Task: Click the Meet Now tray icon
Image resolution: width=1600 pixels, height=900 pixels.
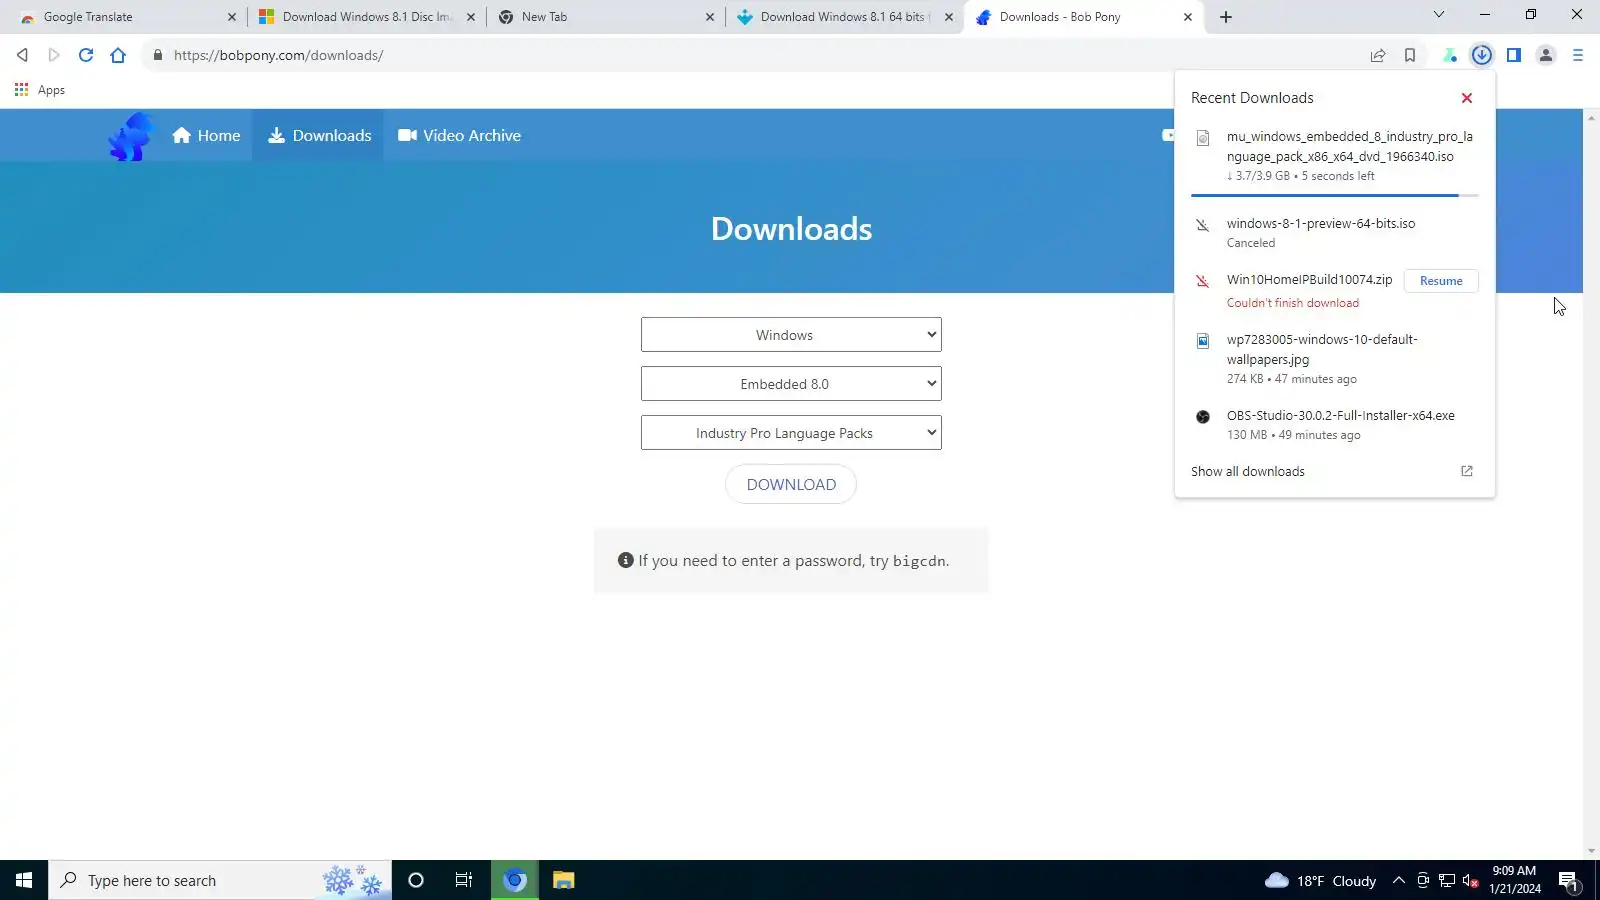Action: click(1423, 881)
